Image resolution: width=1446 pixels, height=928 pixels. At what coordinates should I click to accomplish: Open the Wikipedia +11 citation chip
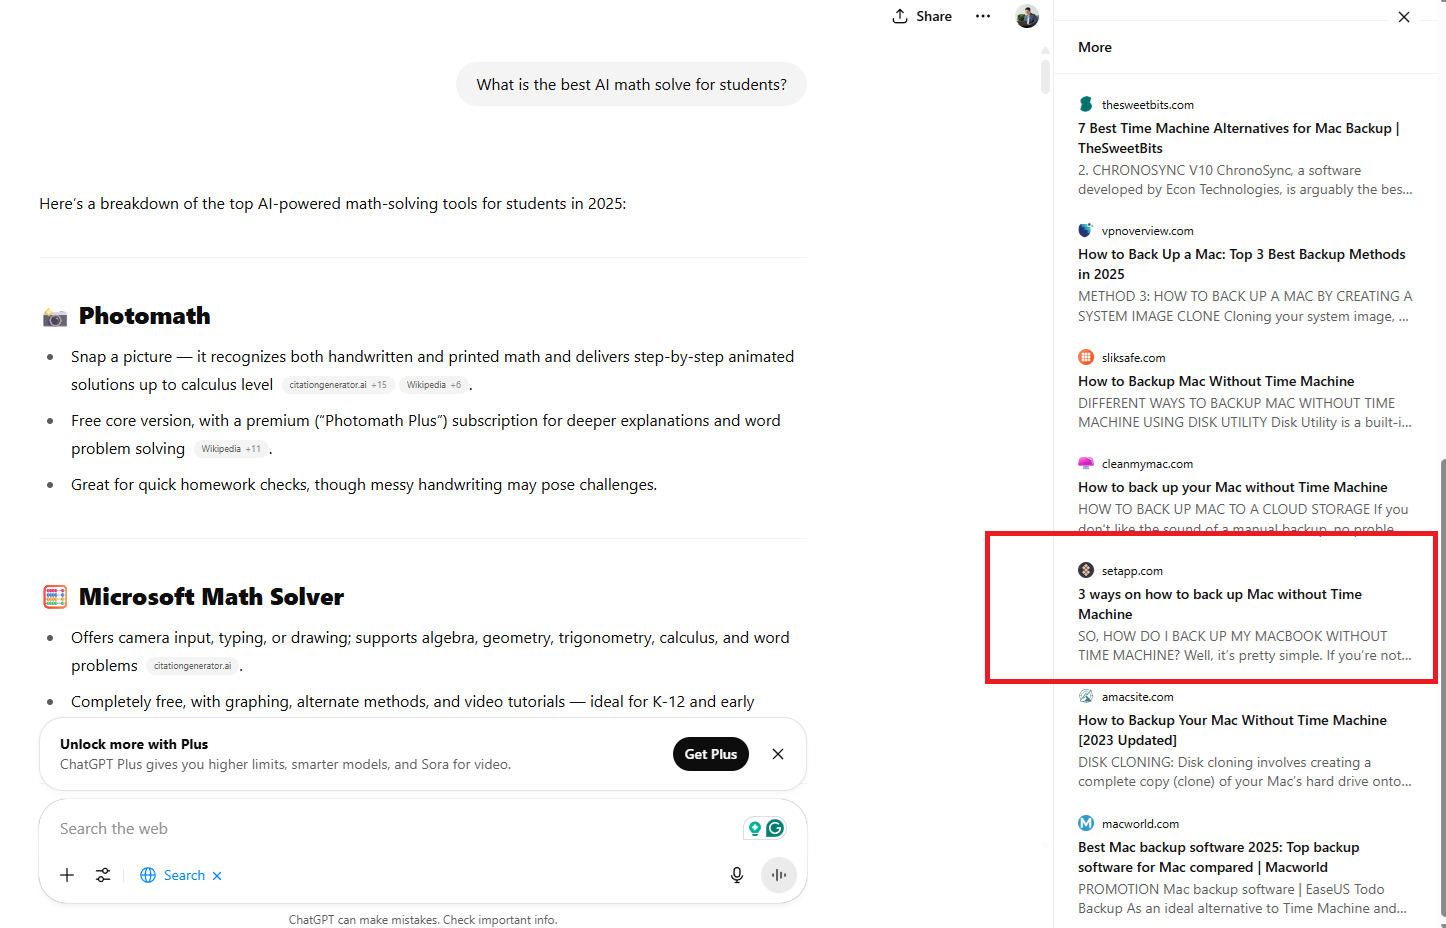click(231, 449)
